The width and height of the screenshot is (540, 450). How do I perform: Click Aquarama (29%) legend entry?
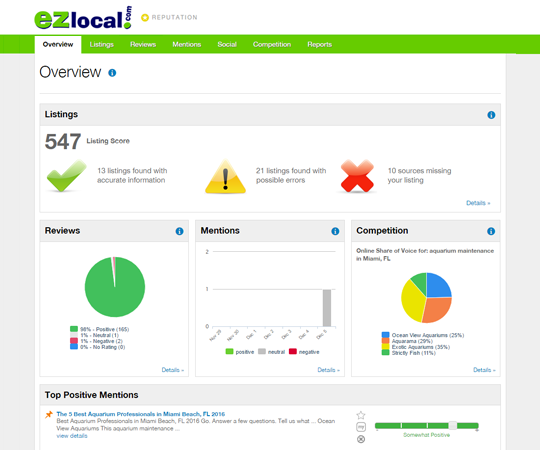coord(407,341)
